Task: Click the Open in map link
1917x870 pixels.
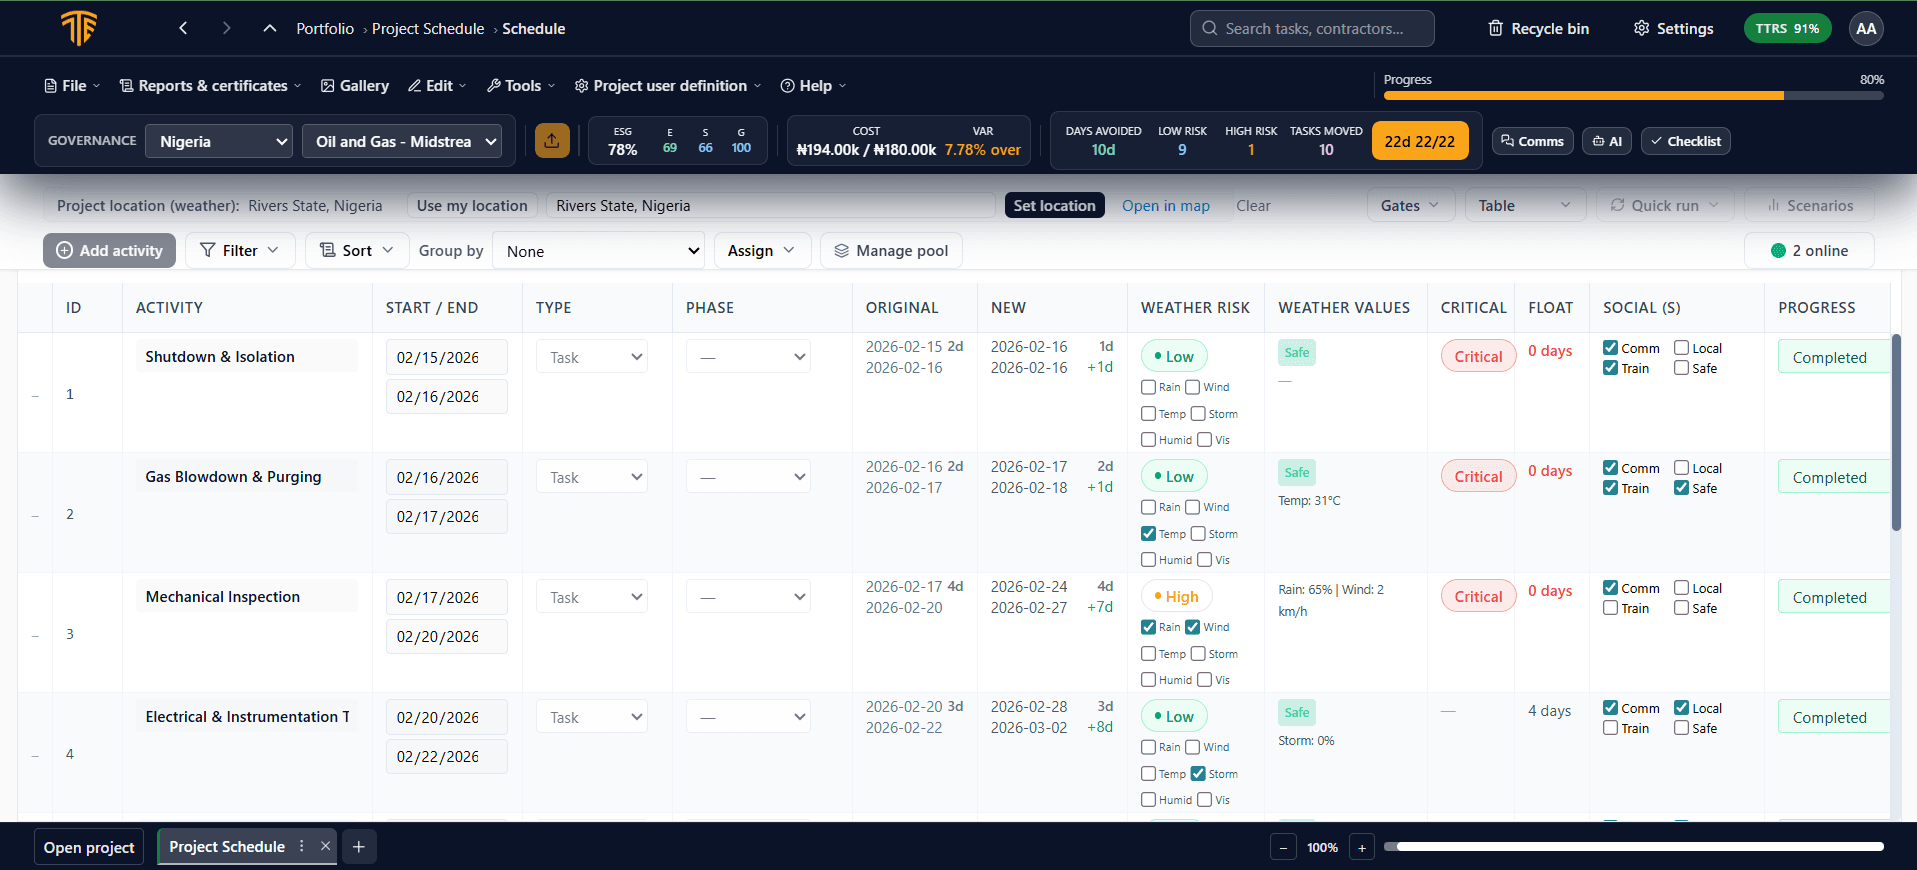Action: coord(1165,206)
